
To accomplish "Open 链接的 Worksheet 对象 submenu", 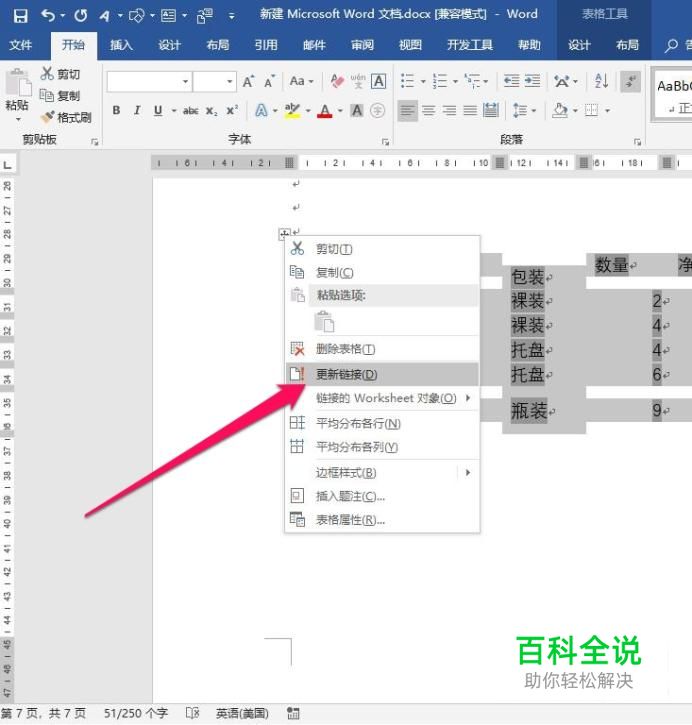I will click(x=382, y=398).
